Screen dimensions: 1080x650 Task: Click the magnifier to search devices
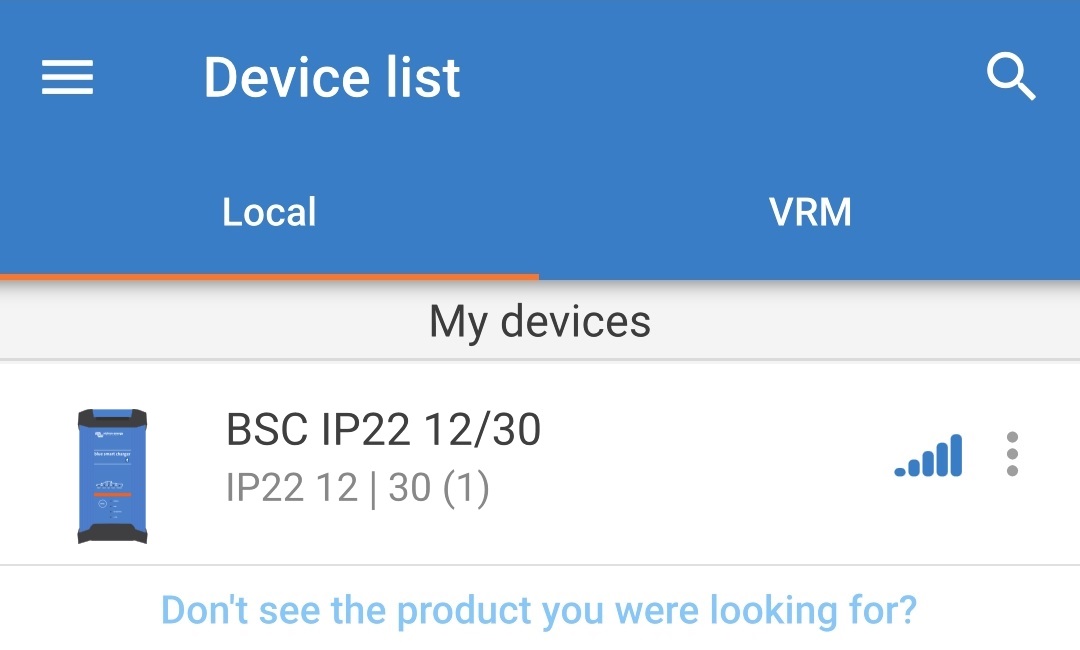pos(1012,77)
